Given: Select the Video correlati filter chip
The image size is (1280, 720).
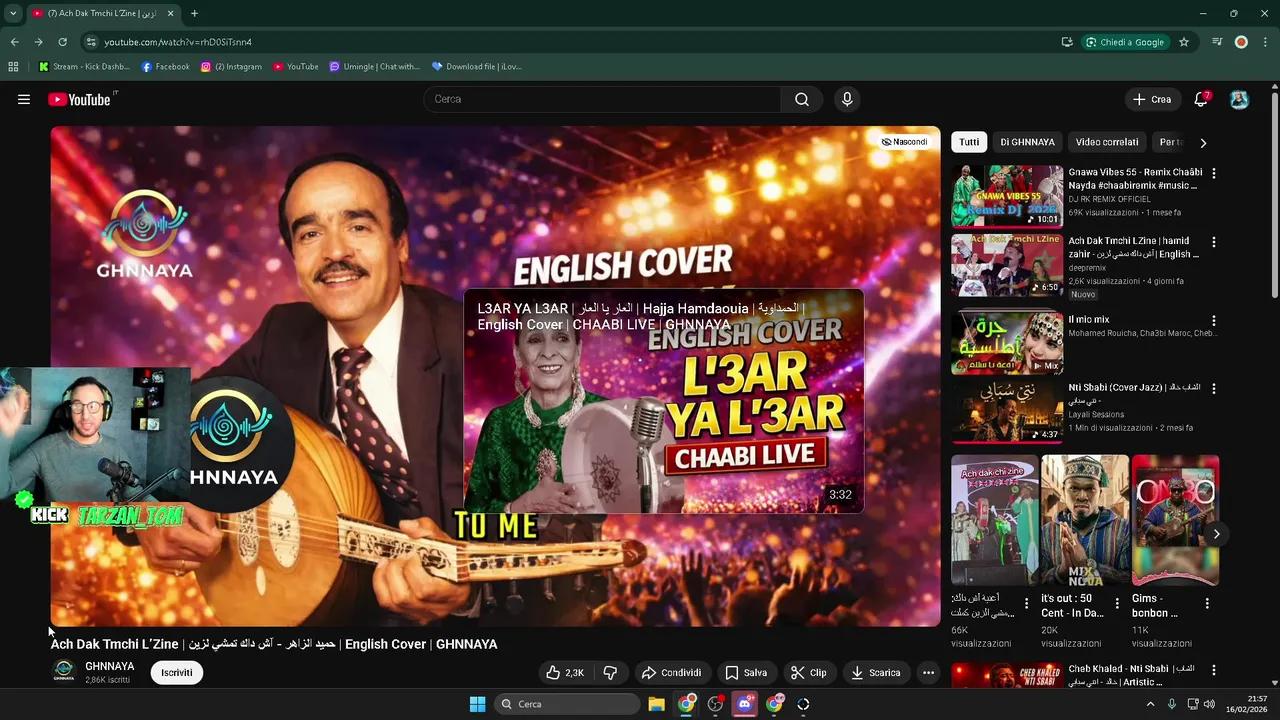Looking at the screenshot, I should tap(1107, 142).
